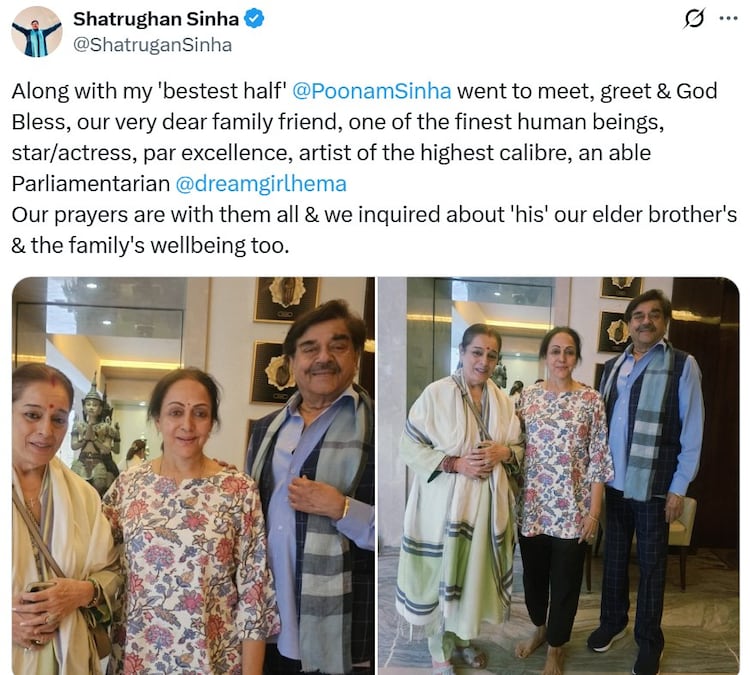Click the Grok slashed-circle icon

point(694,19)
